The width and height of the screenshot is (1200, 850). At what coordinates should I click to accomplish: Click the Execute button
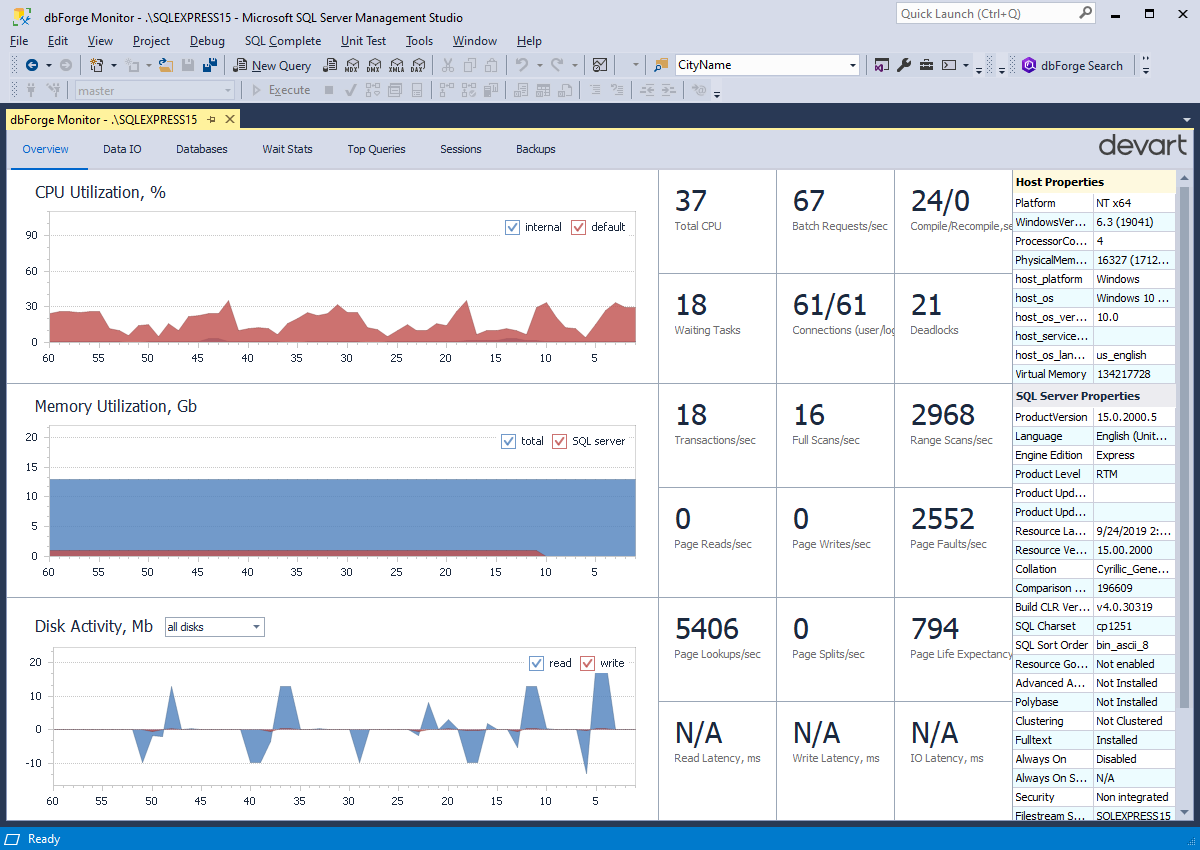tap(289, 90)
